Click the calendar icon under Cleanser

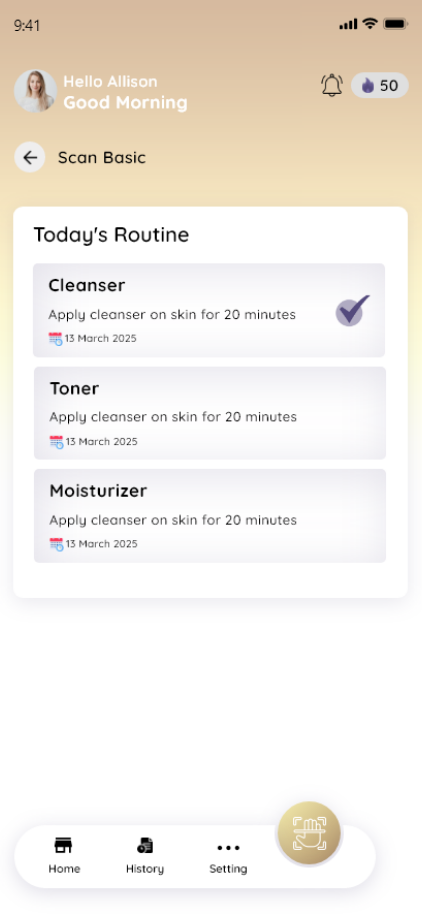pyautogui.click(x=56, y=339)
